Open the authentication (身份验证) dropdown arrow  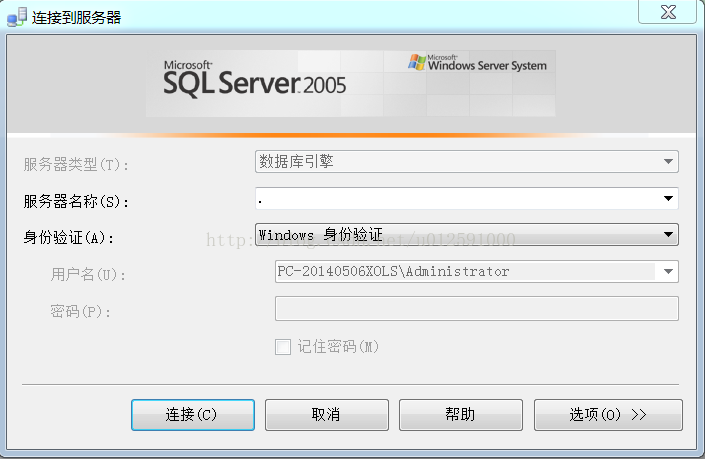click(x=668, y=234)
